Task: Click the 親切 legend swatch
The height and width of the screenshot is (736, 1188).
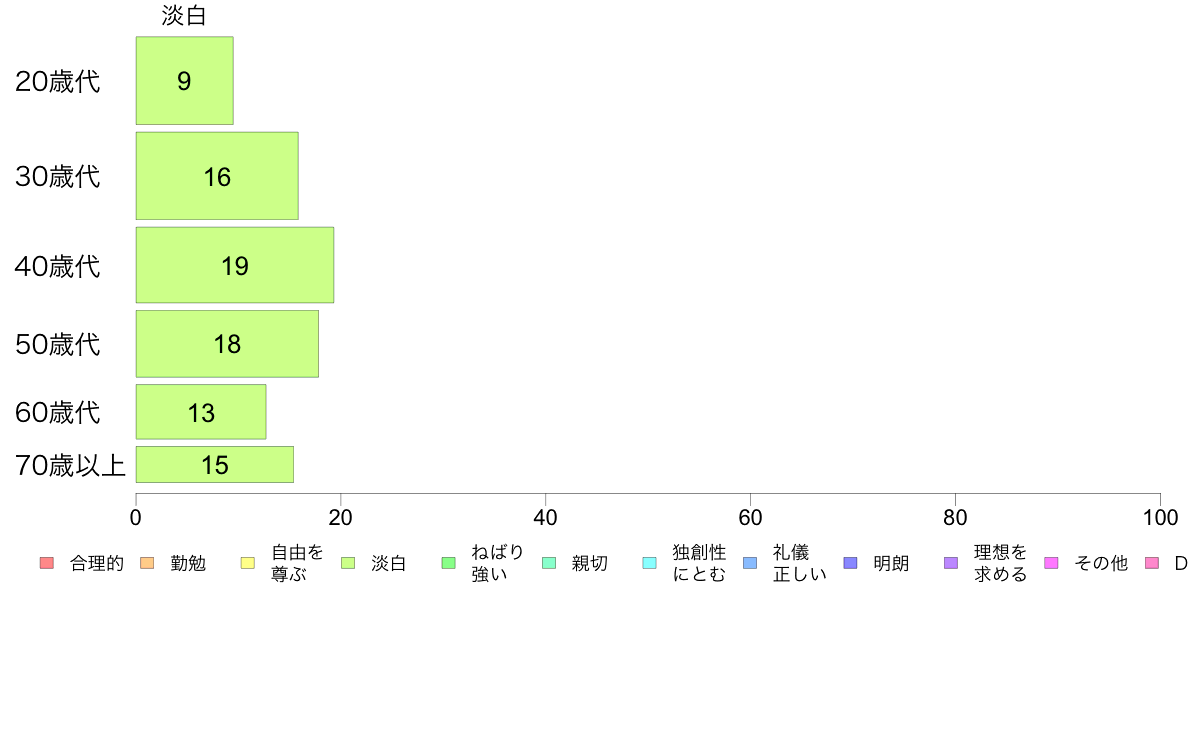Action: [549, 563]
